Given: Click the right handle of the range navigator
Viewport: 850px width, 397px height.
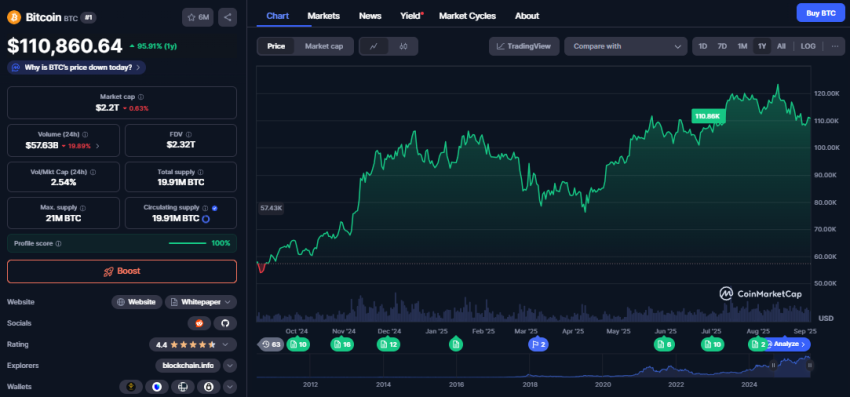Looking at the screenshot, I should pyautogui.click(x=810, y=366).
